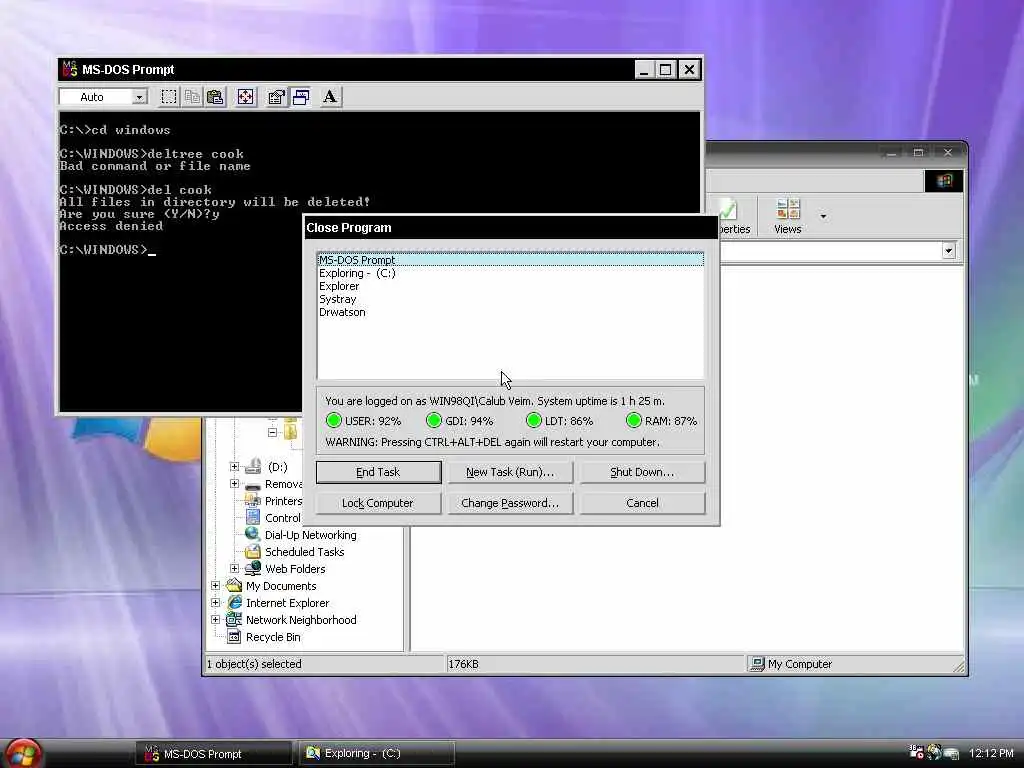The image size is (1024, 768).
Task: Click the Copy icon in MS-DOS Prompt toolbar
Action: click(x=192, y=97)
